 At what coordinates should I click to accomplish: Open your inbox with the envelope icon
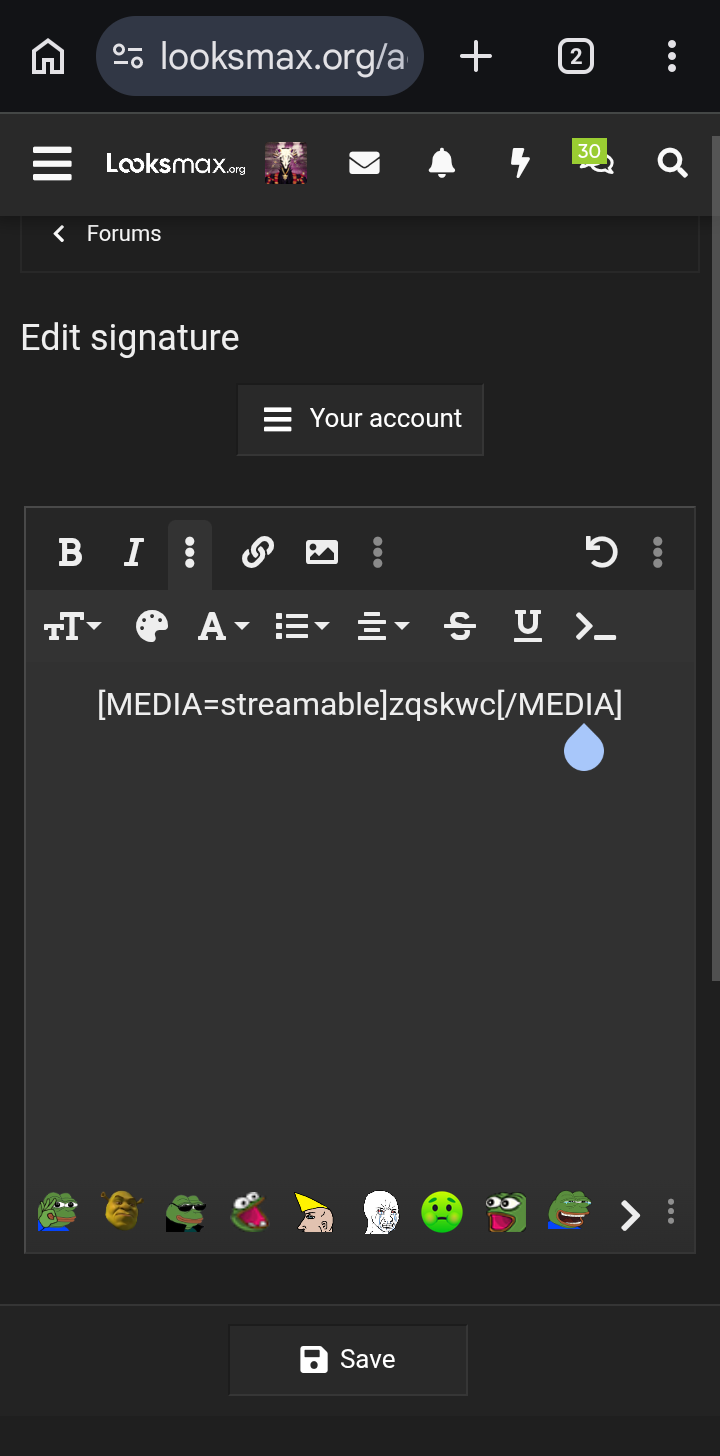pyautogui.click(x=364, y=162)
